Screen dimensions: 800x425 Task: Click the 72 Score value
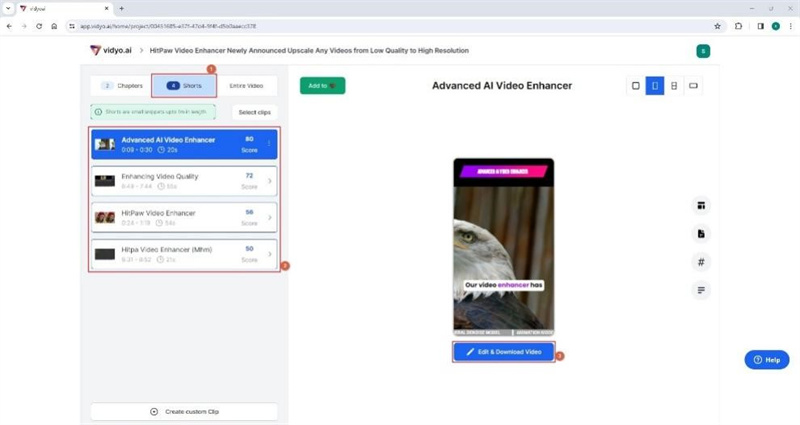pyautogui.click(x=249, y=176)
